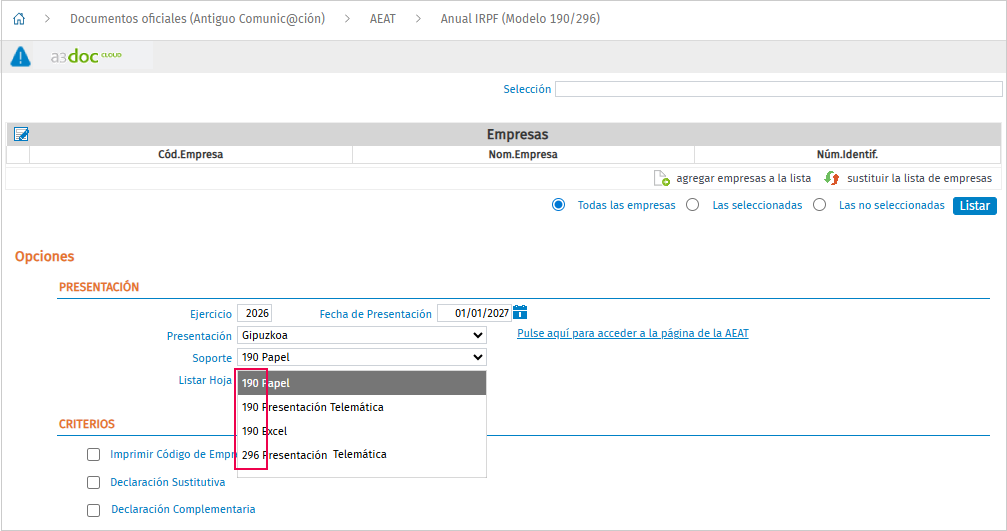This screenshot has height=531, width=1007.
Task: Check the Declaración Sustitutiva checkbox
Action: 94,482
